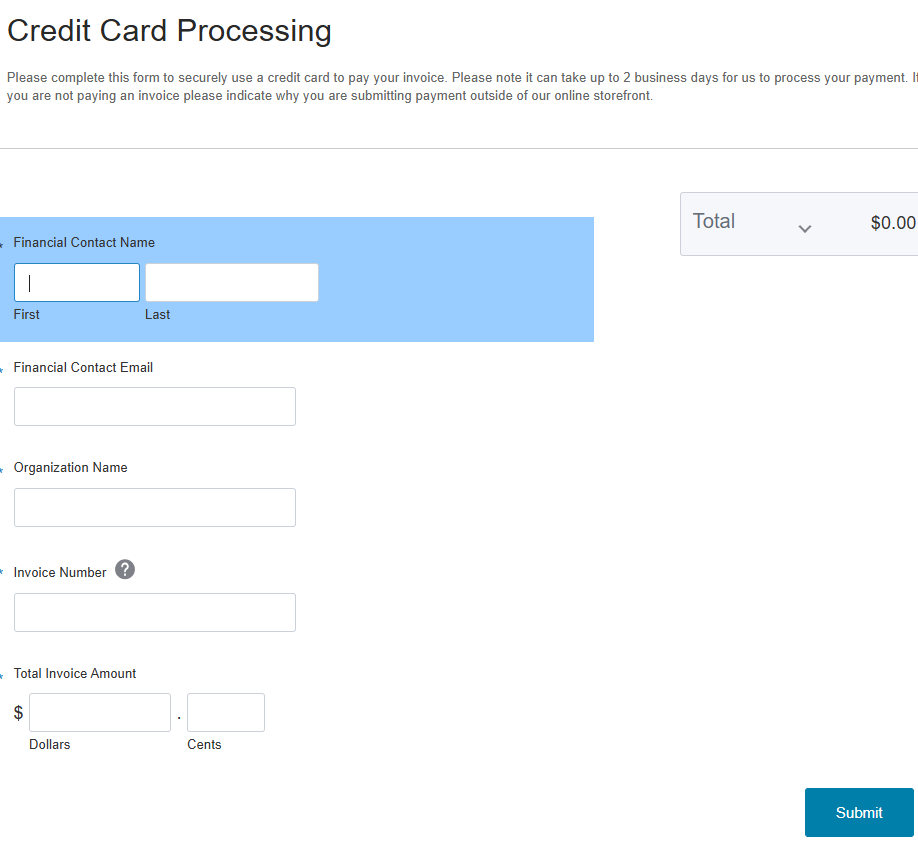Click the Financial Contact Email label

pos(83,368)
